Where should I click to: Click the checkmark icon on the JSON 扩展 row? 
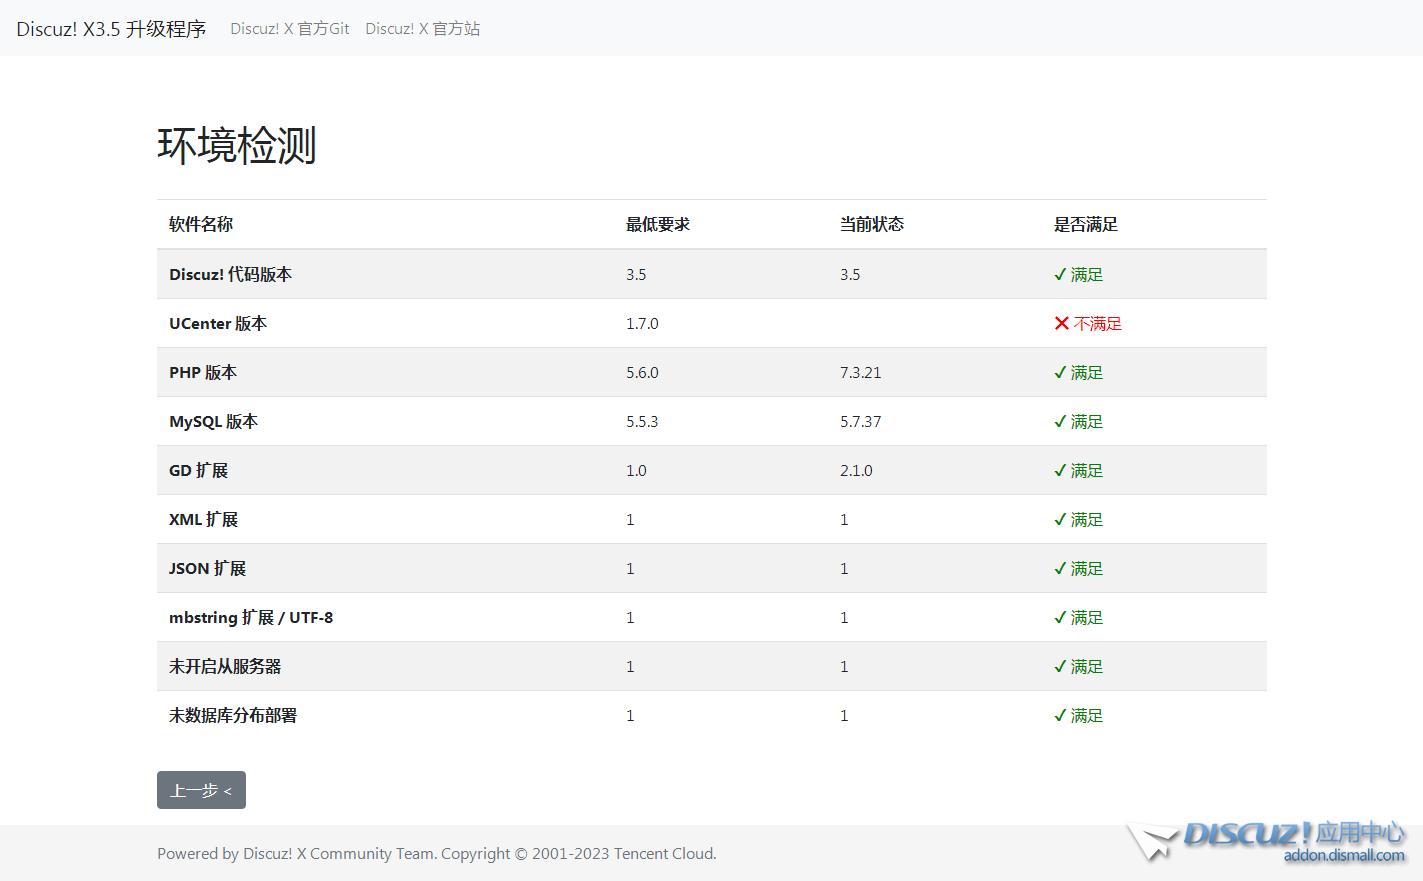point(1060,568)
